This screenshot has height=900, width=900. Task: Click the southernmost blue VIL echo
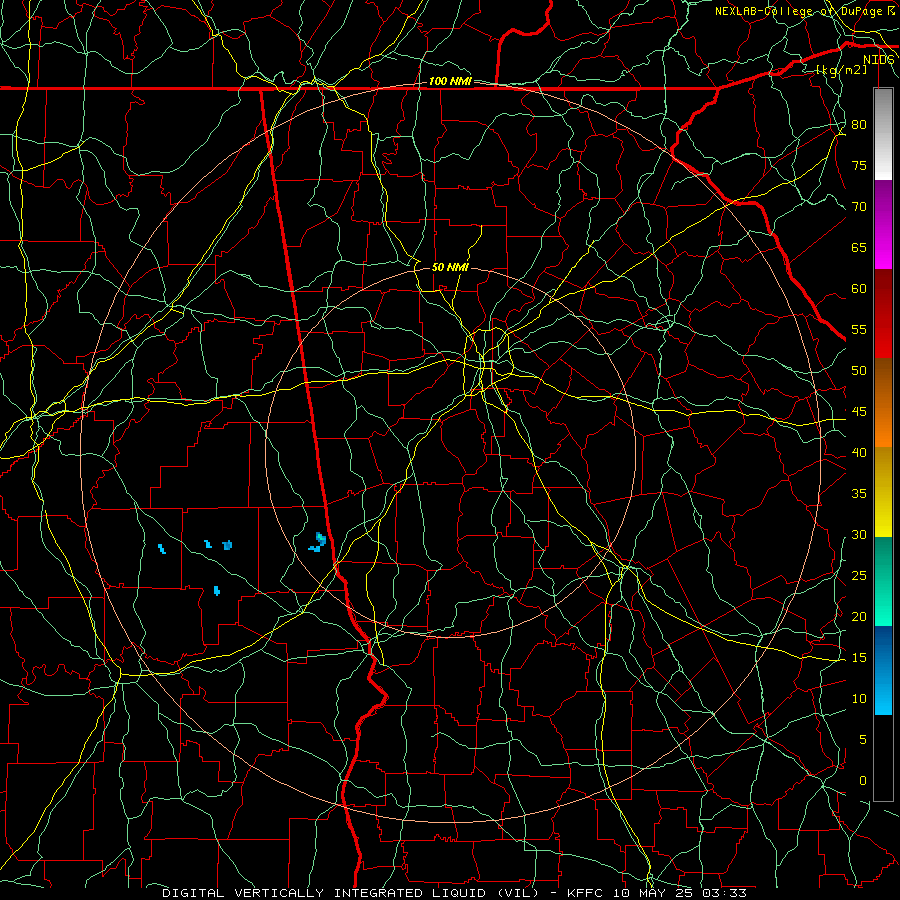(x=216, y=591)
